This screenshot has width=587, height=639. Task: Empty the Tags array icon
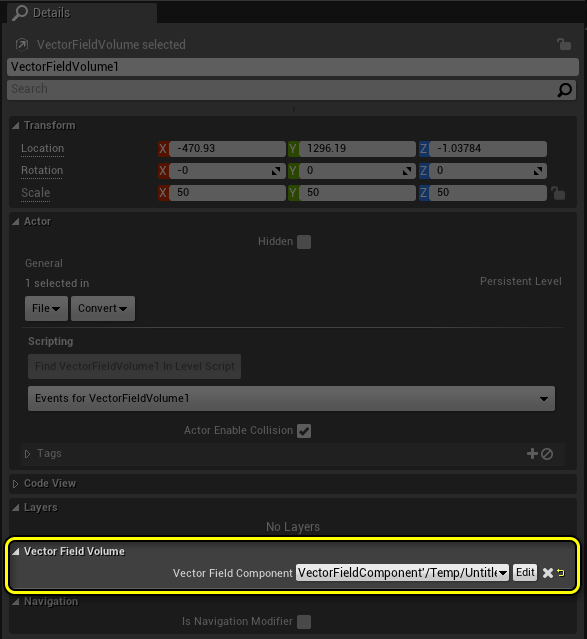[547, 454]
